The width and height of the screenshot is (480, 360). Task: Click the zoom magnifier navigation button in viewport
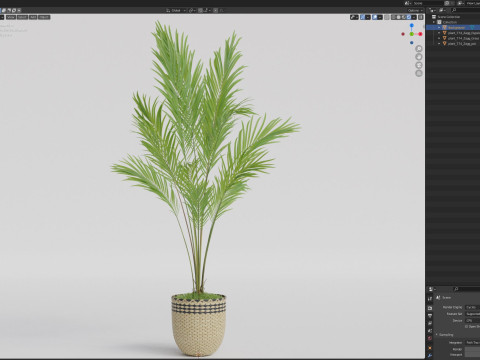pyautogui.click(x=419, y=49)
